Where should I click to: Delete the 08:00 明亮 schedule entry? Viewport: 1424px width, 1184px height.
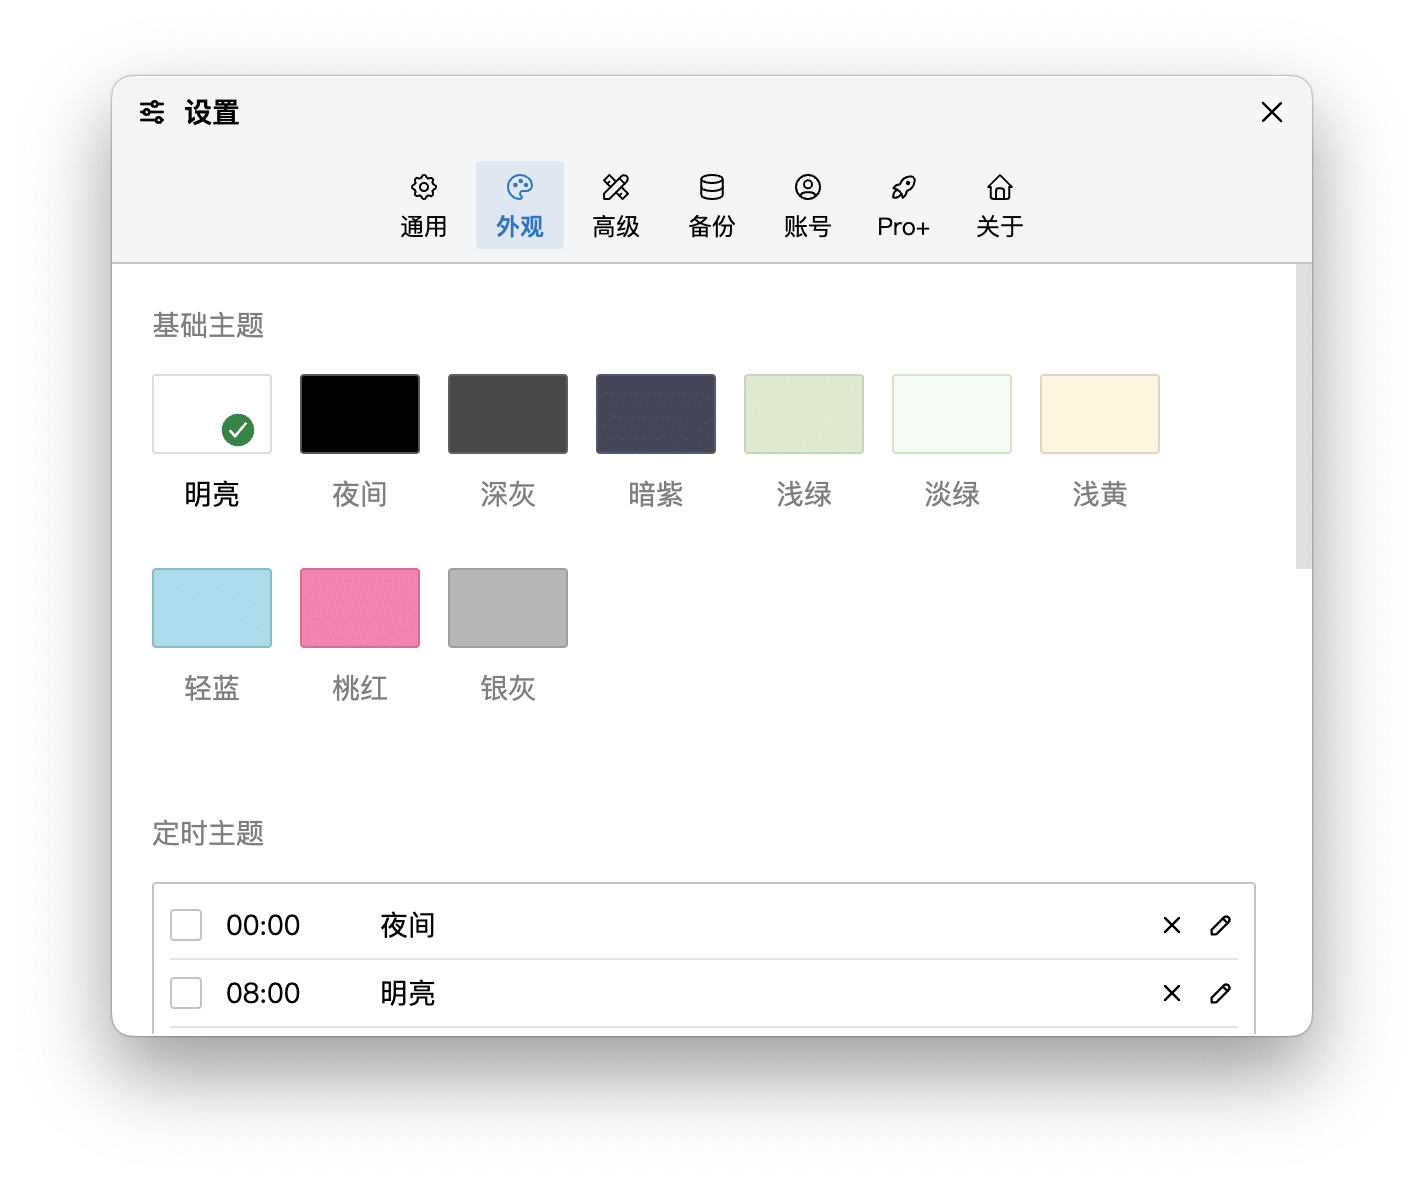coord(1172,993)
